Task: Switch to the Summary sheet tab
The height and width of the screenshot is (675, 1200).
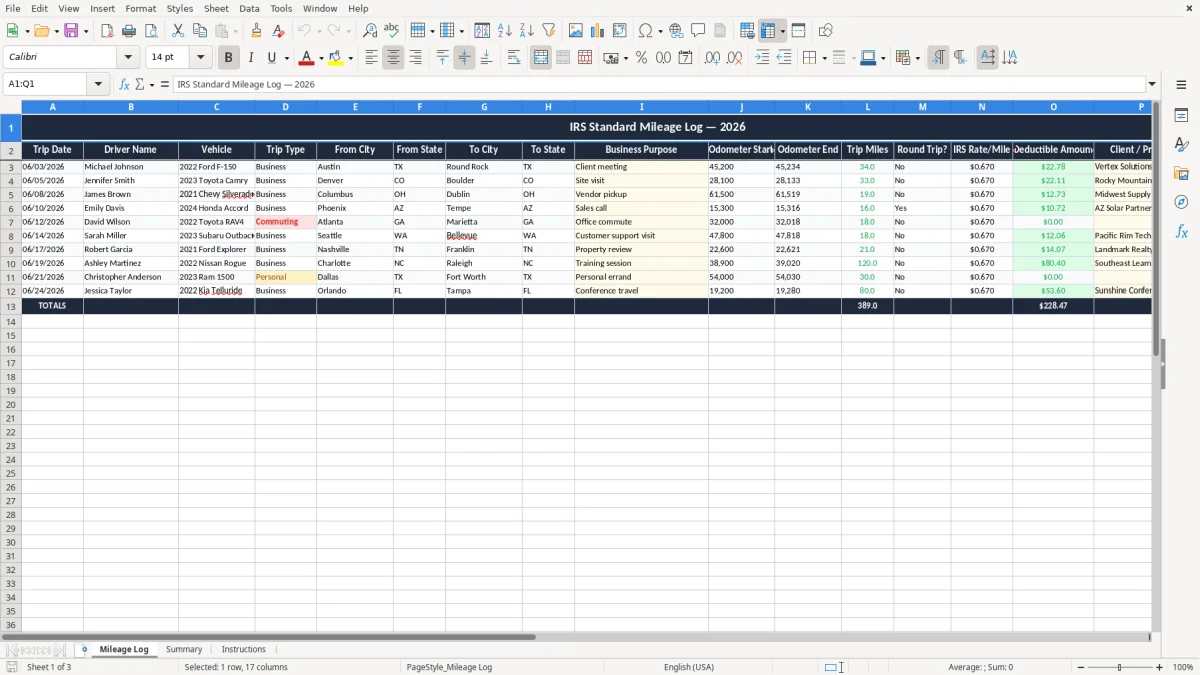Action: (184, 649)
